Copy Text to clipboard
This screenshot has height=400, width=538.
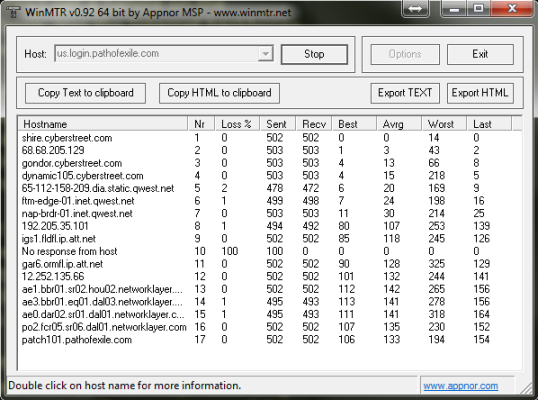pos(85,93)
